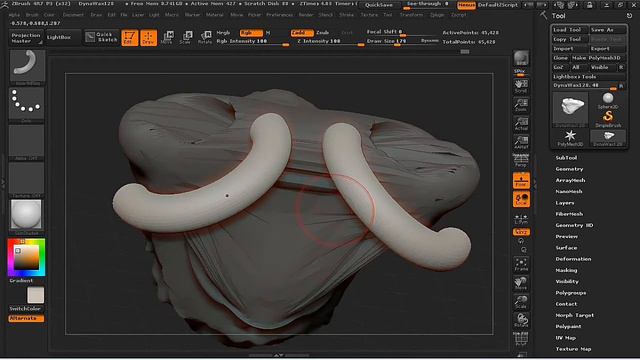Expand the SubTool section
The width and height of the screenshot is (640, 360).
coord(566,158)
